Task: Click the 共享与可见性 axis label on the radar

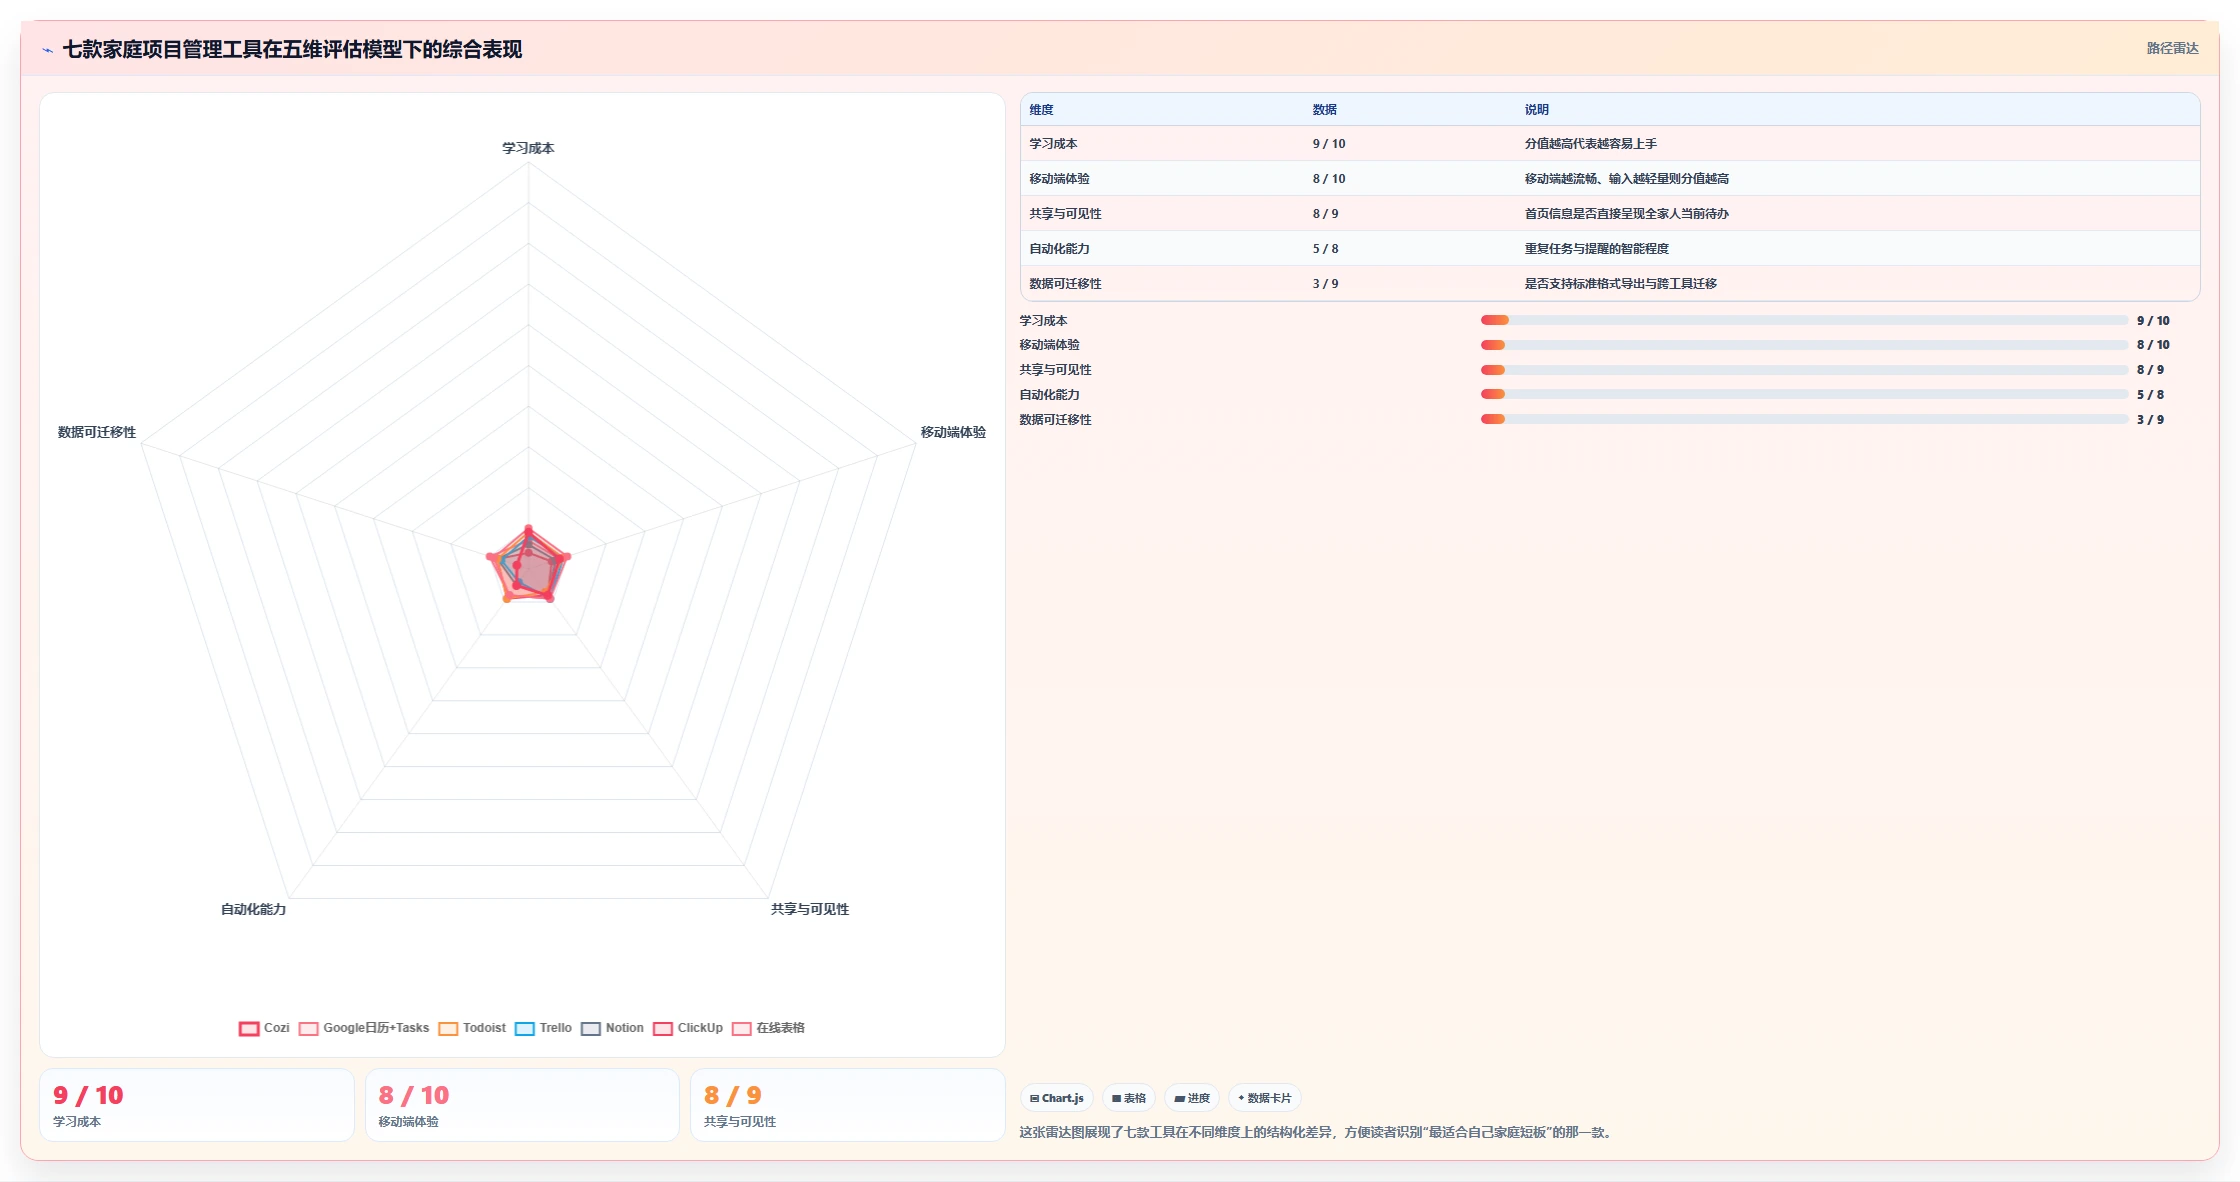Action: pos(810,909)
